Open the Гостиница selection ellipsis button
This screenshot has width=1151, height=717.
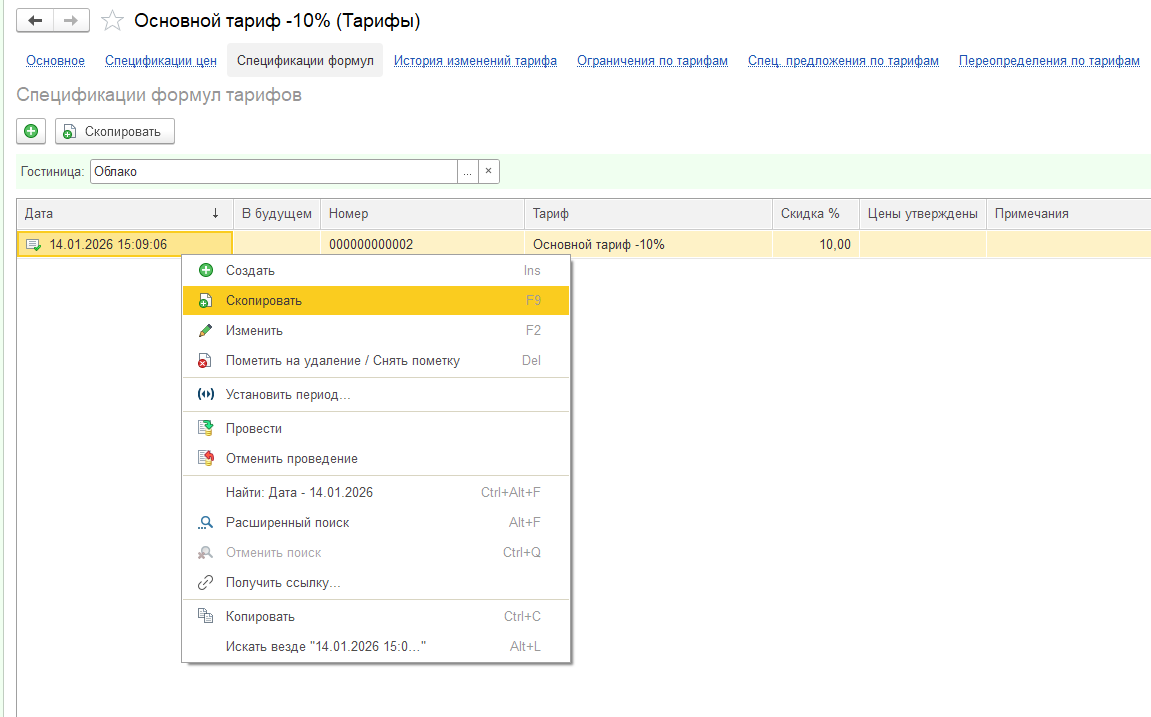coord(468,171)
